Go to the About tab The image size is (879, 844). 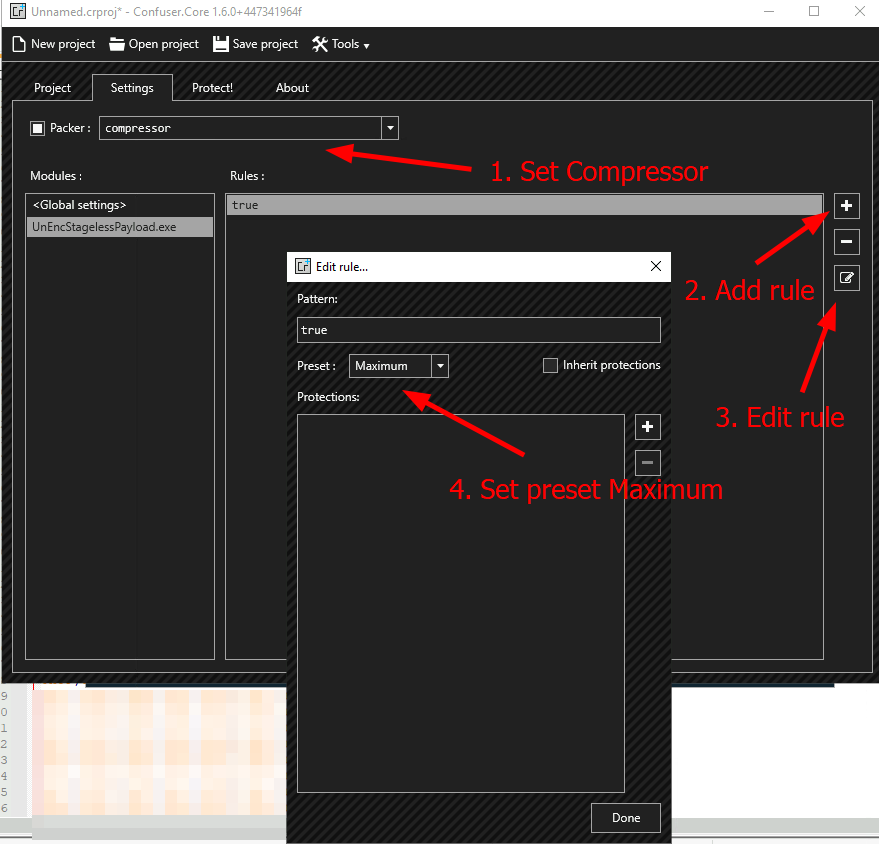click(292, 88)
